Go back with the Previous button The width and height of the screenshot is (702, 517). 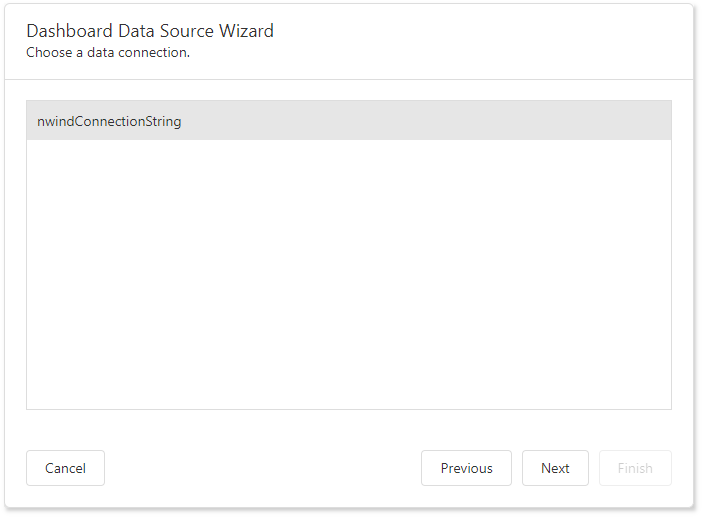(466, 468)
